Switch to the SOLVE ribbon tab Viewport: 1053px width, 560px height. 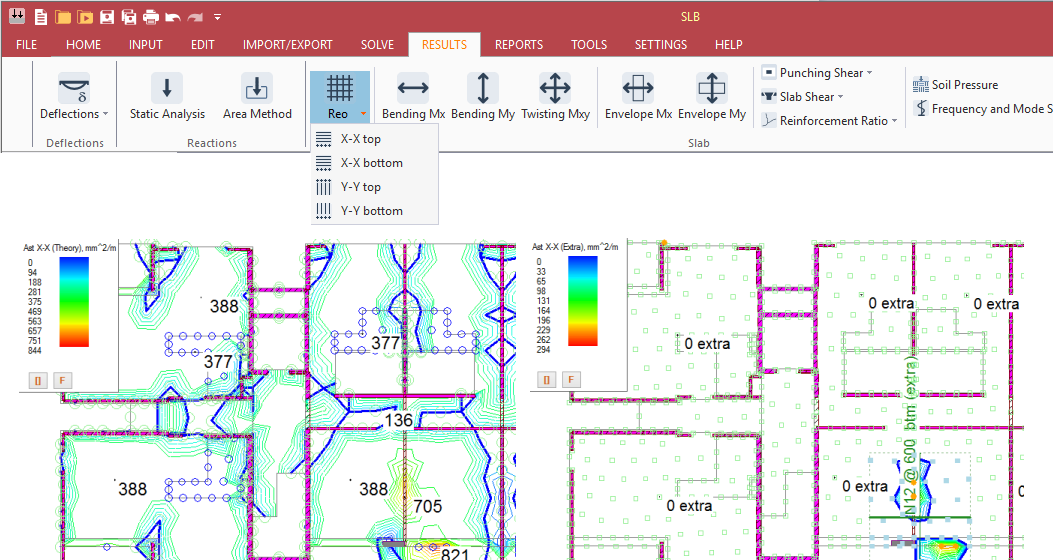point(377,45)
